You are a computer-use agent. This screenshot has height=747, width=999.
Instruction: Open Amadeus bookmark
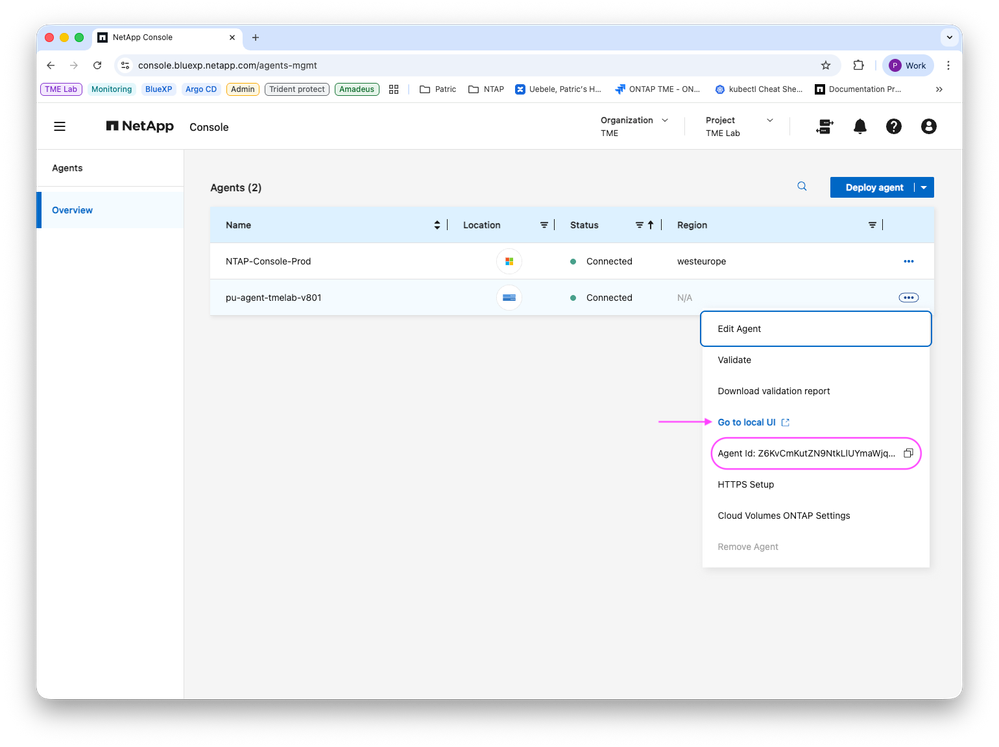pyautogui.click(x=357, y=89)
